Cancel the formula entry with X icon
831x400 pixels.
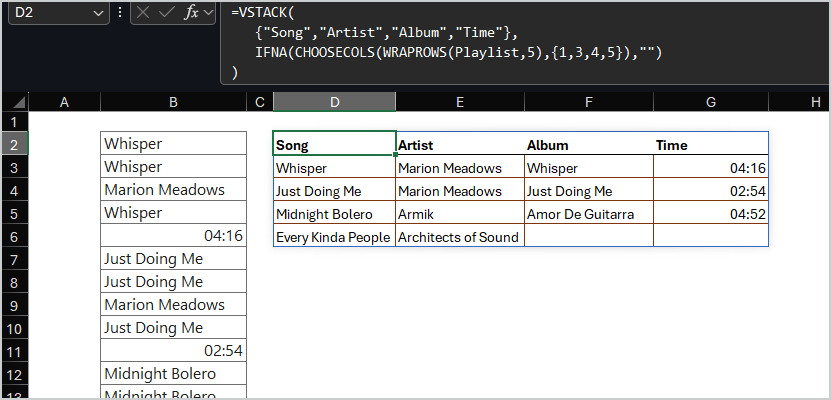click(x=143, y=13)
